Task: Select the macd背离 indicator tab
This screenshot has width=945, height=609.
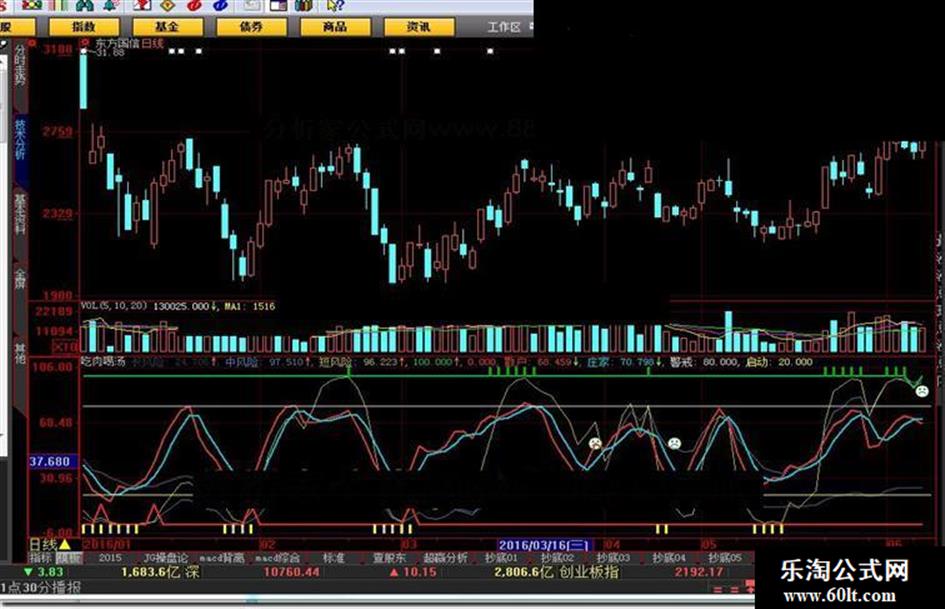Action: point(222,558)
